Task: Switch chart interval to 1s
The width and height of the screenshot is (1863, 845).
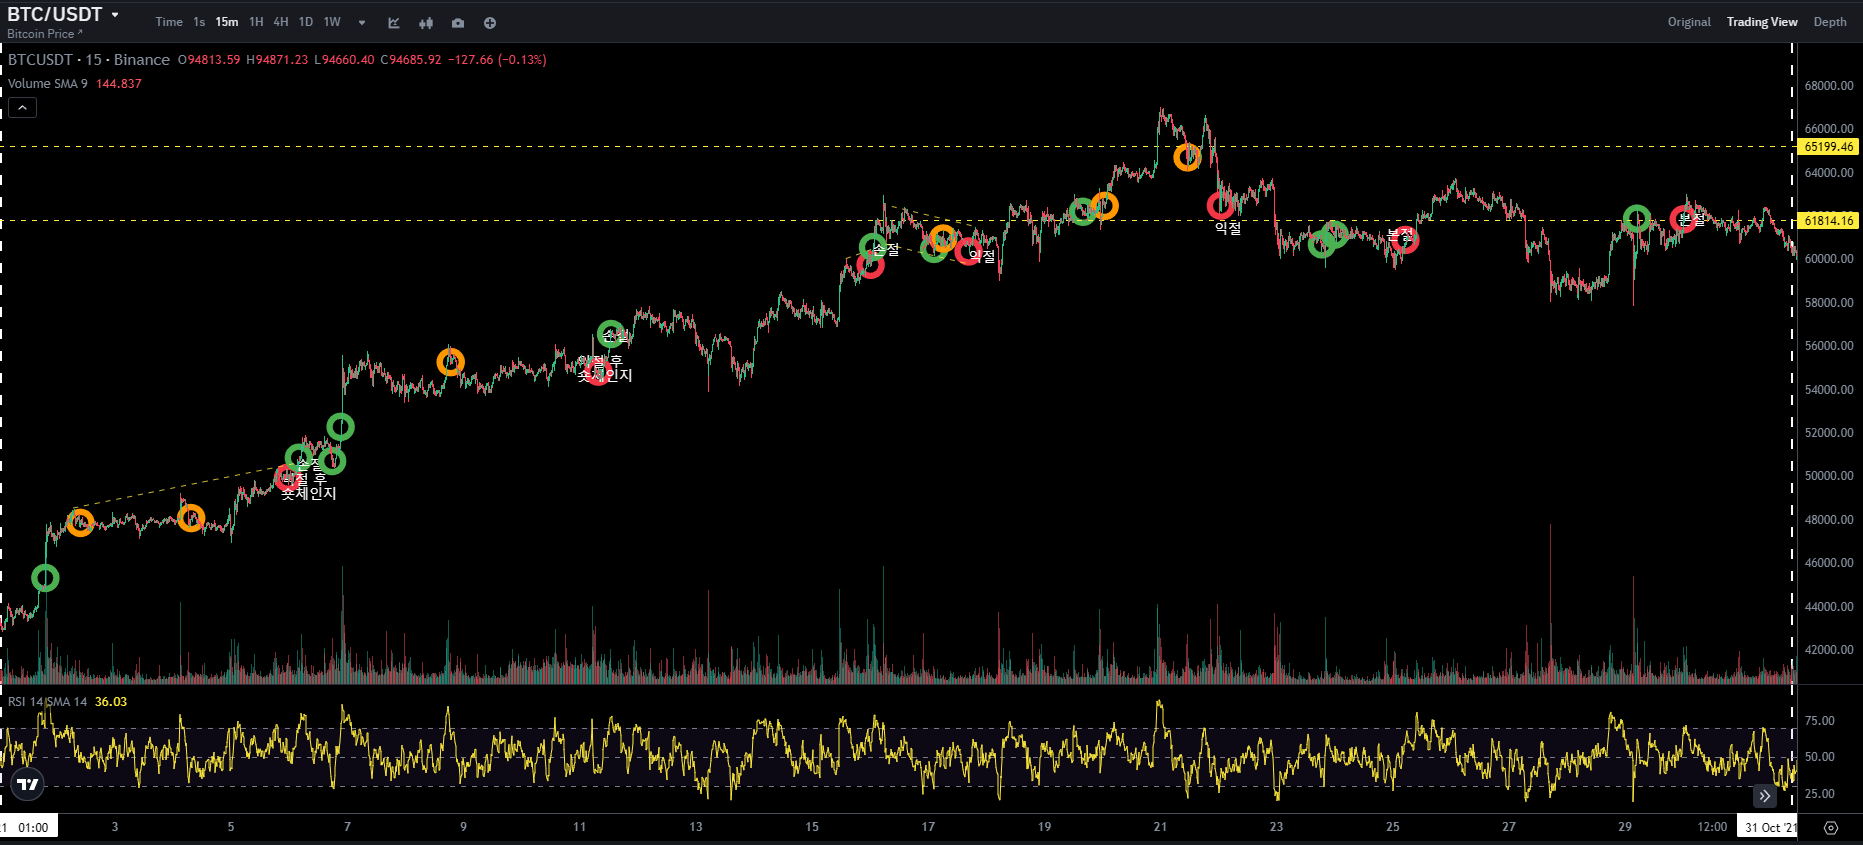Action: [199, 22]
